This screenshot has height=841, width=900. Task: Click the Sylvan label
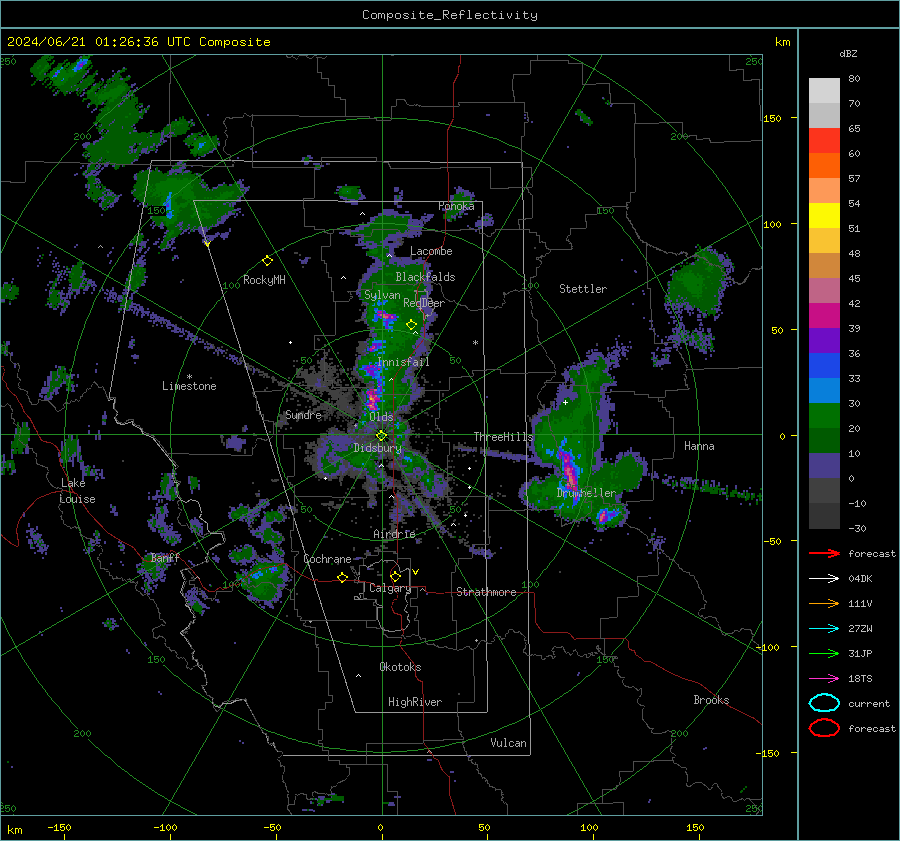pos(382,295)
